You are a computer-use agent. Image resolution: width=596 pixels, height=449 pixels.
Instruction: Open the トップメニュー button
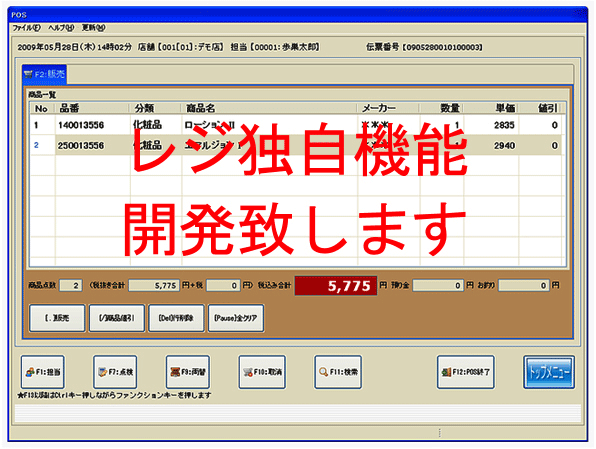pos(549,372)
